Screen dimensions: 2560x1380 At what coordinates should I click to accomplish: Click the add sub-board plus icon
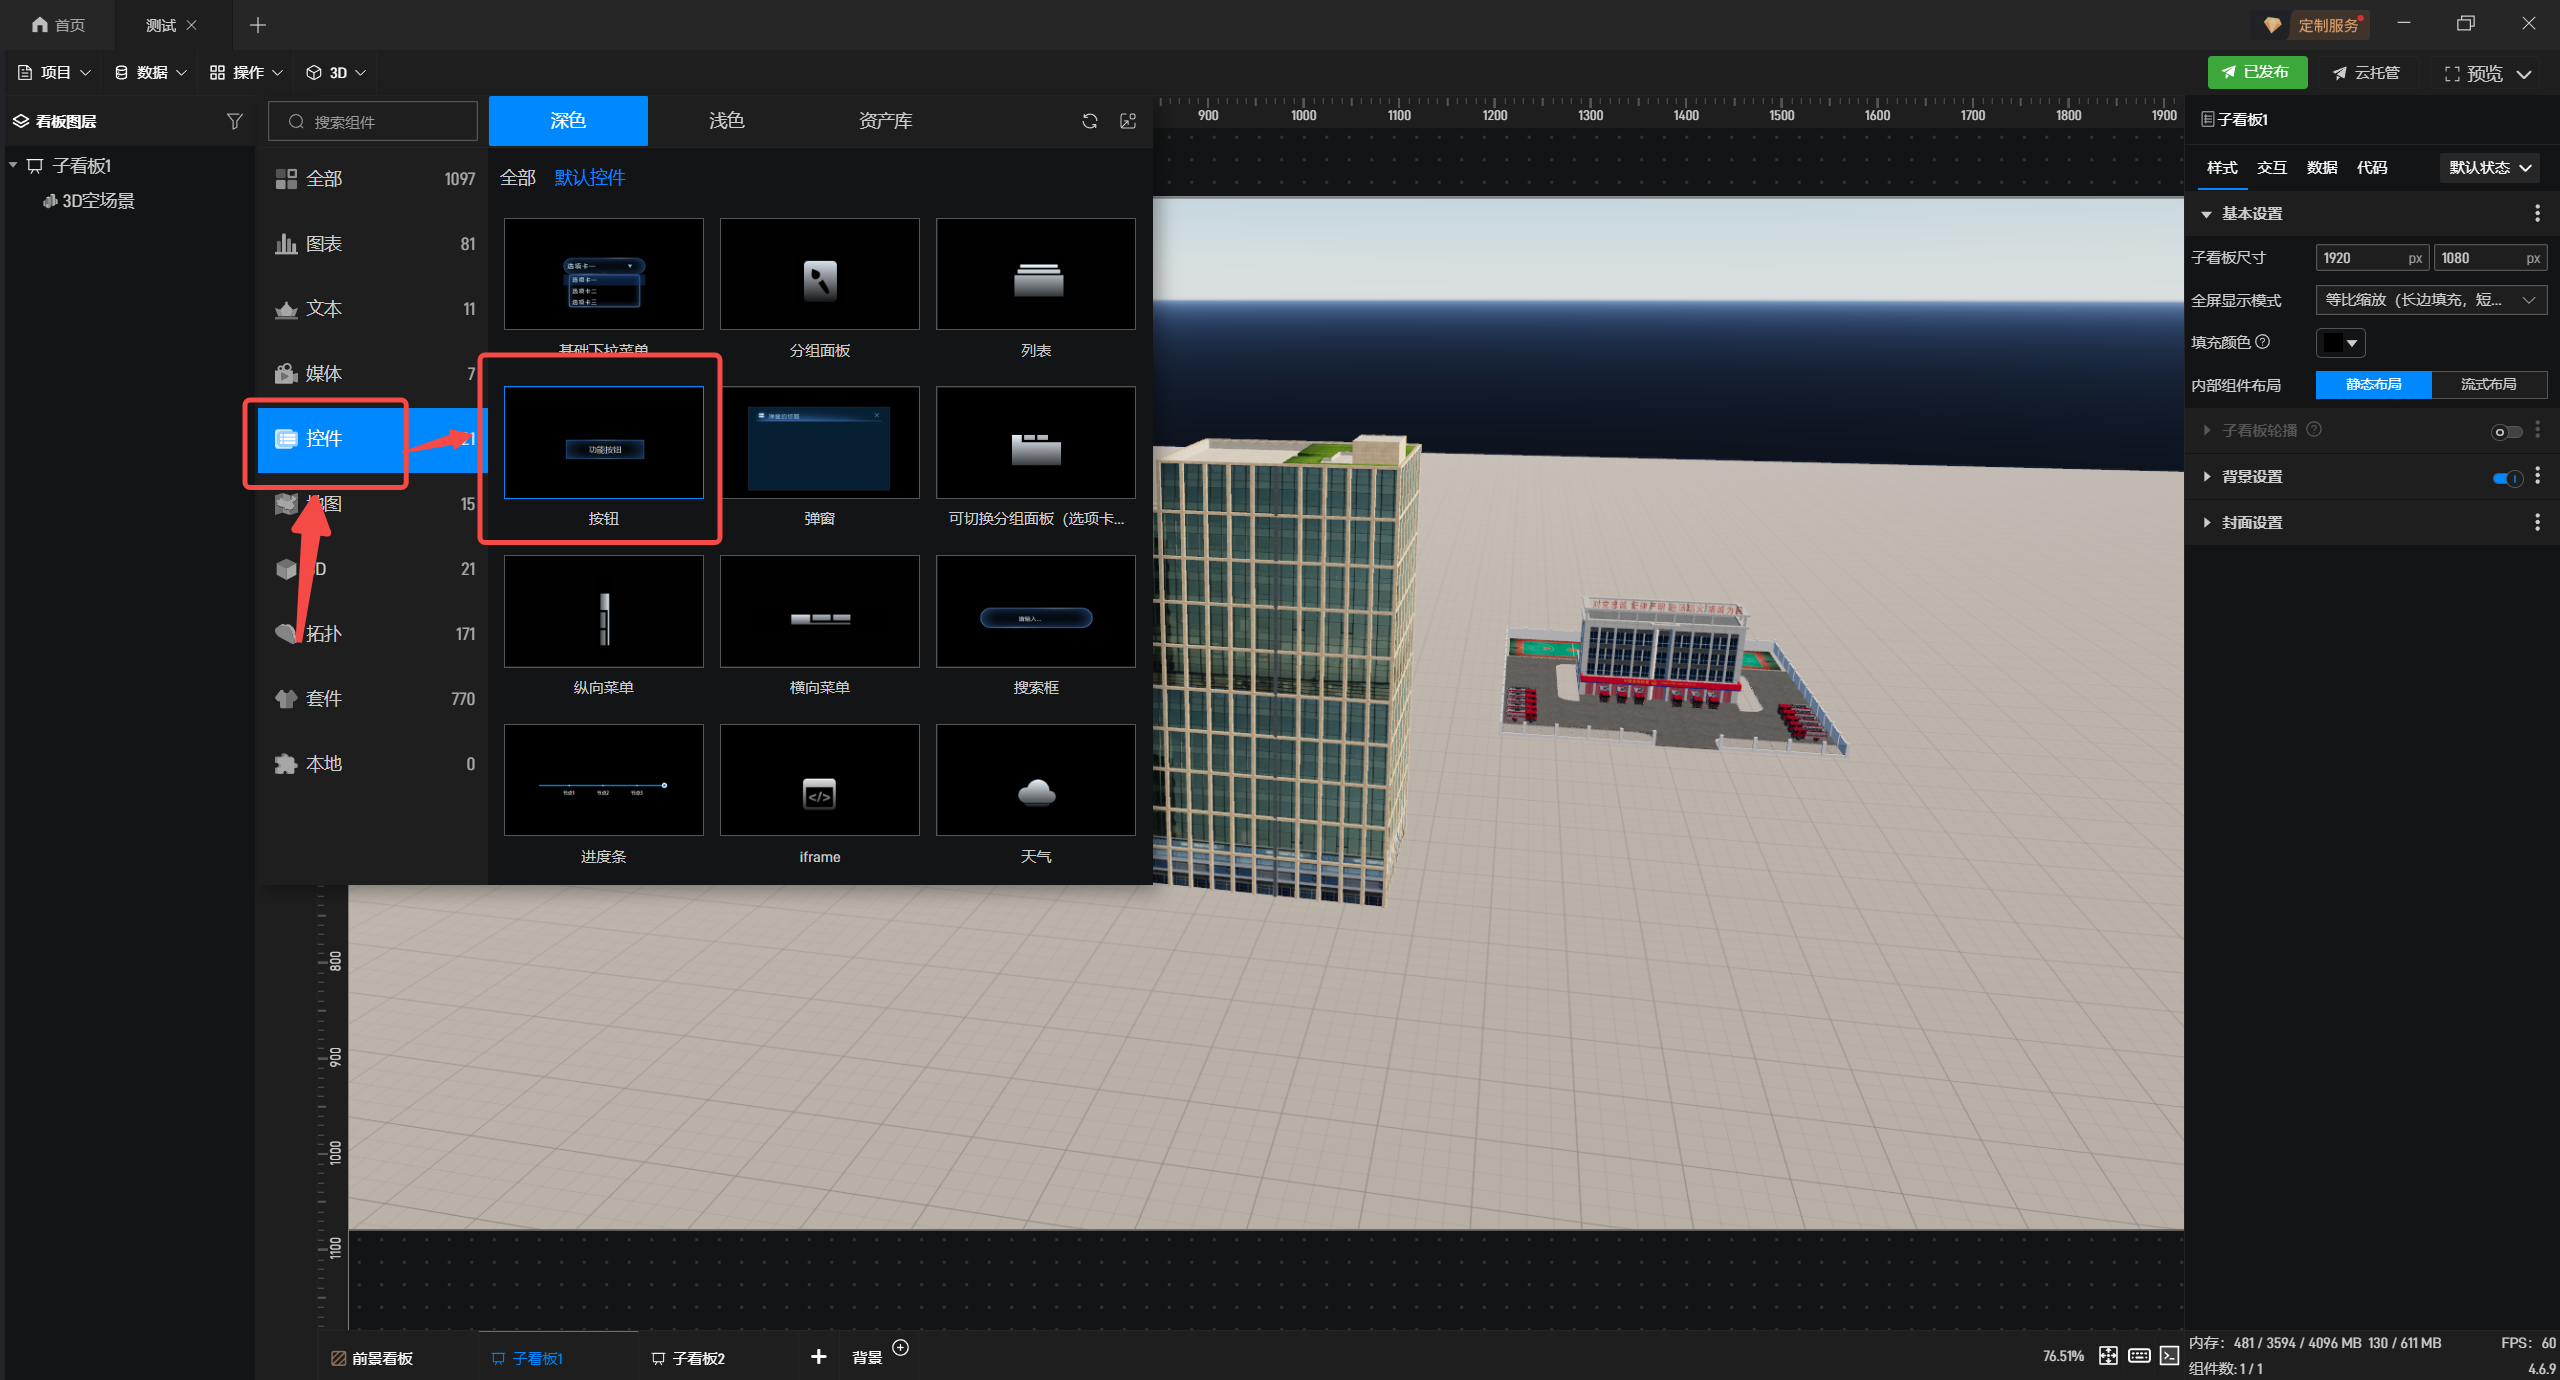click(x=818, y=1357)
